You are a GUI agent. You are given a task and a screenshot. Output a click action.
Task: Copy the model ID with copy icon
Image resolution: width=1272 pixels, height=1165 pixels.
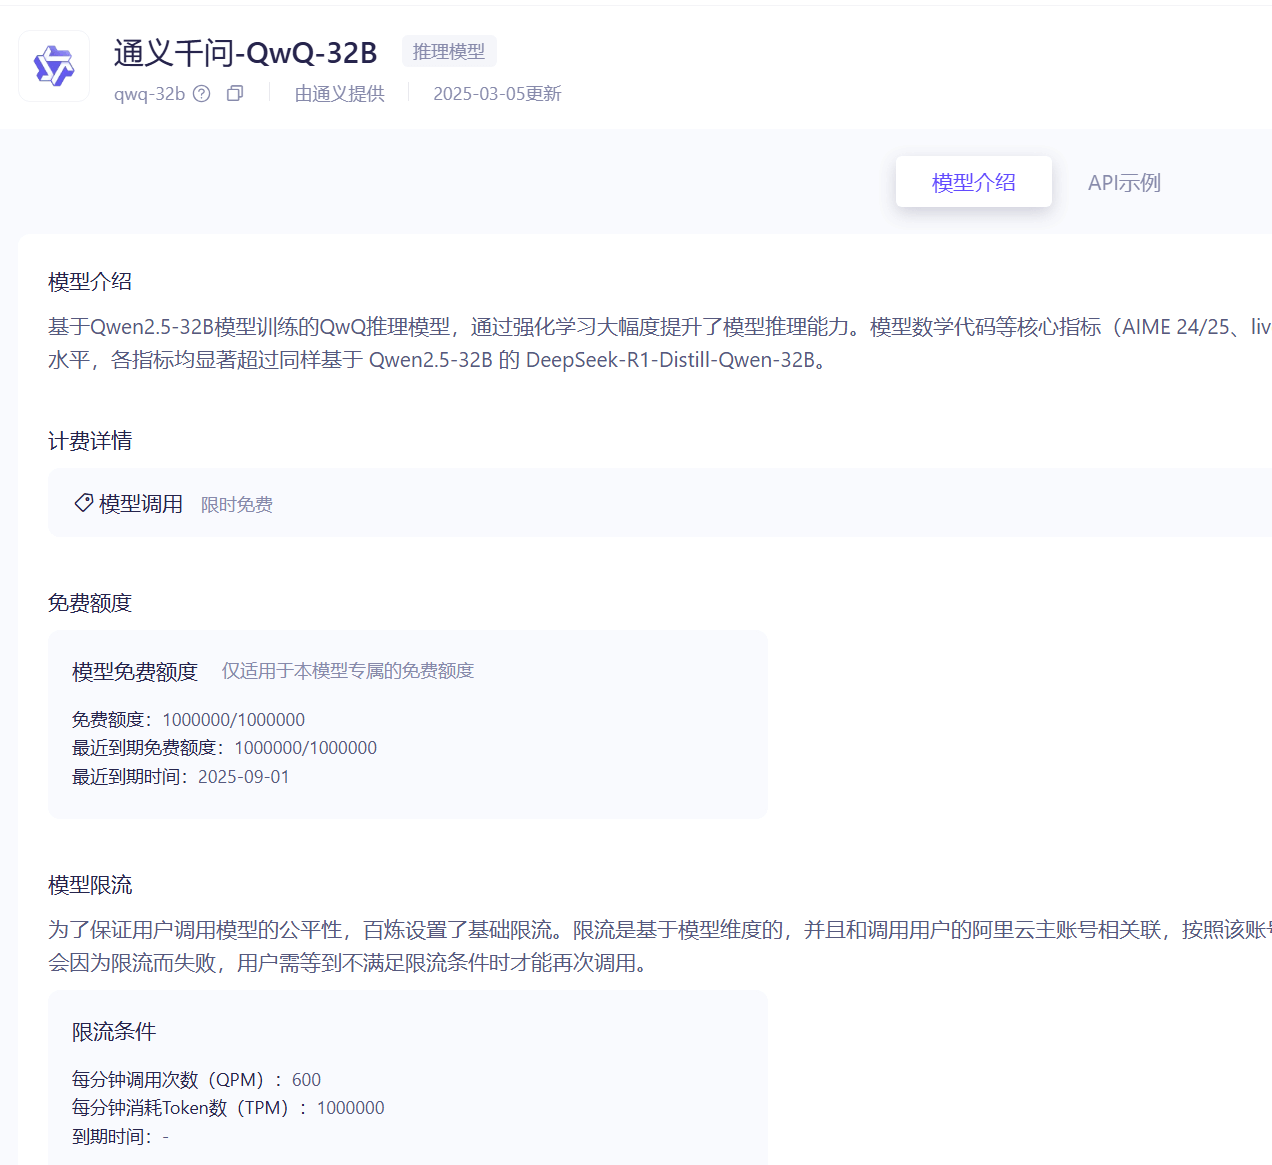(235, 94)
